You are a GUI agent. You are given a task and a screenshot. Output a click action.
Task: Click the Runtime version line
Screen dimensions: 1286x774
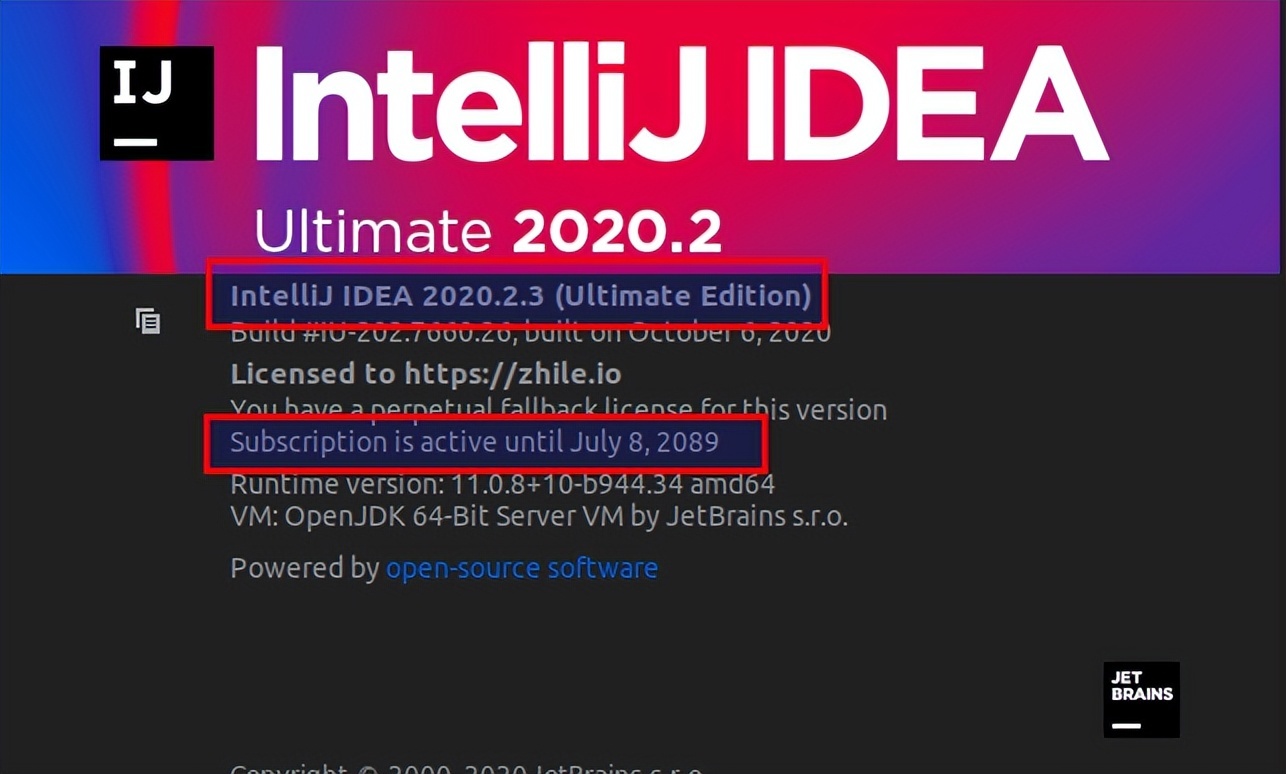point(502,485)
